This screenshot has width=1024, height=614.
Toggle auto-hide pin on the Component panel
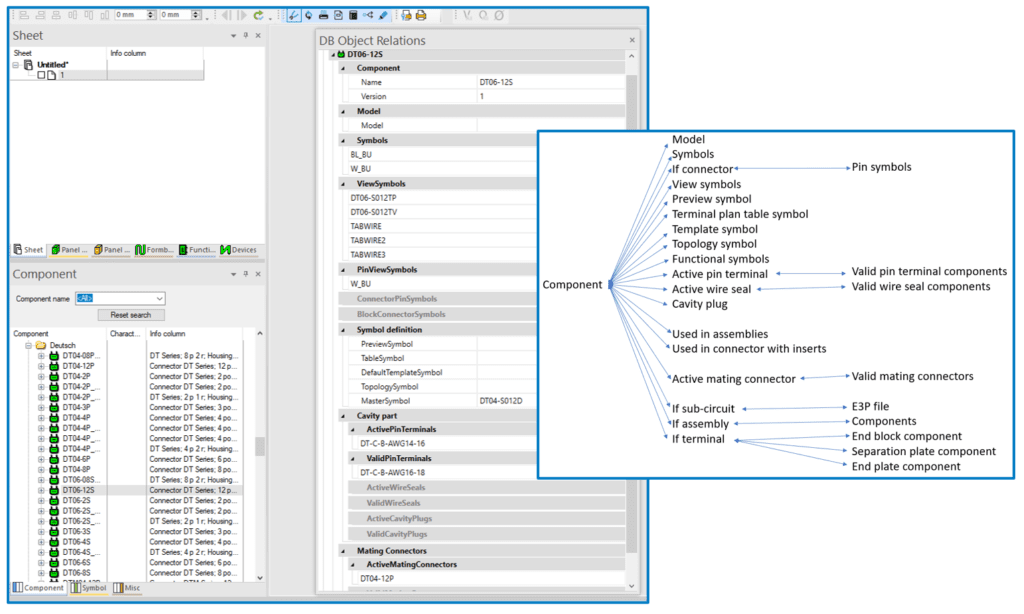point(244,274)
